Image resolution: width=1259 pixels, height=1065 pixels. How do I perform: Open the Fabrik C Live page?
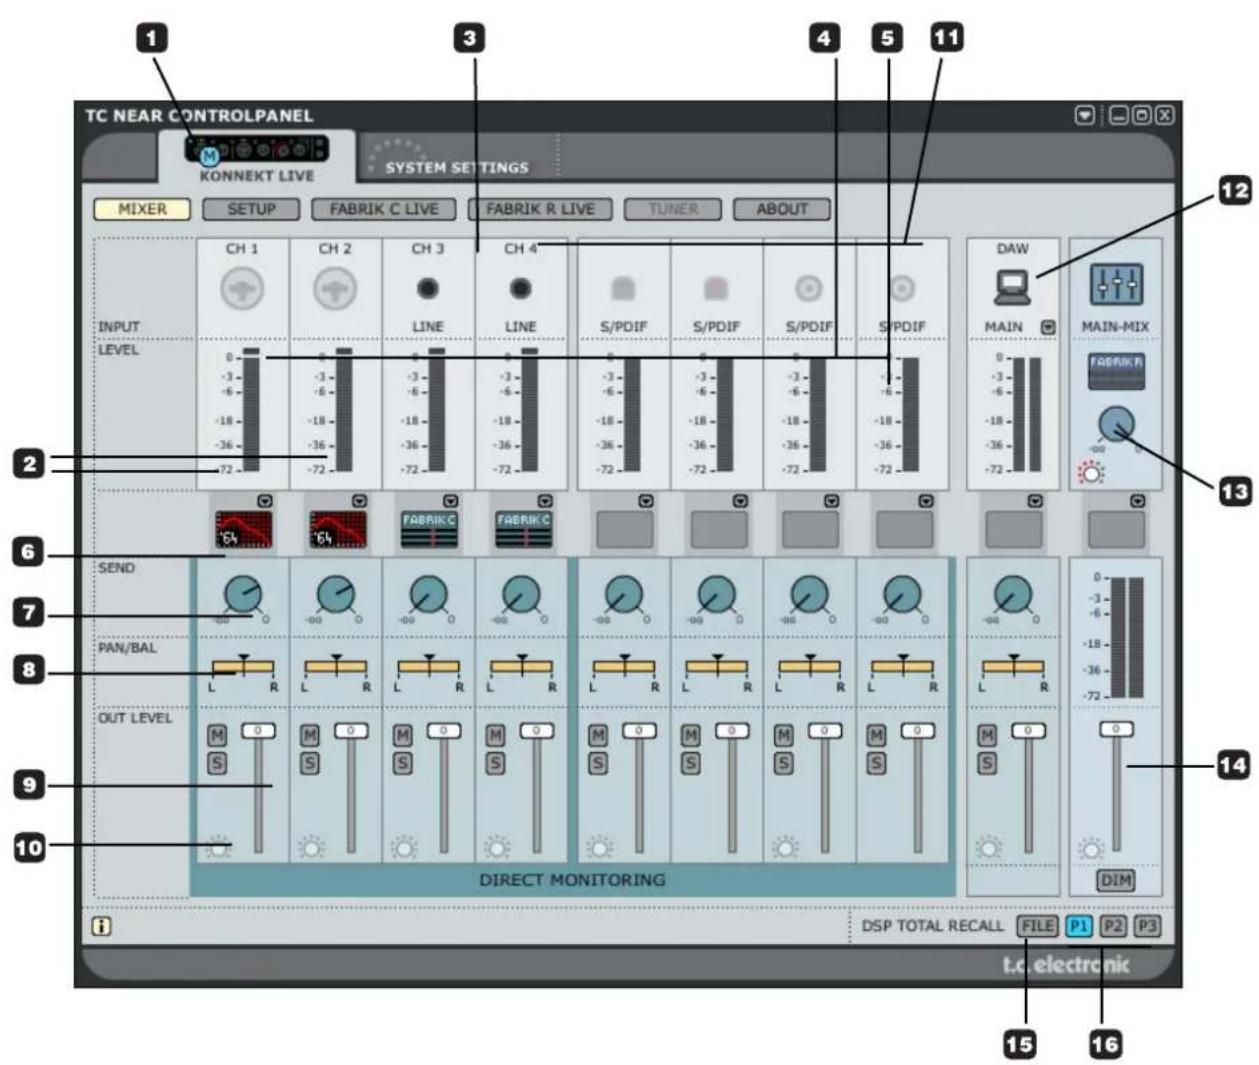383,209
